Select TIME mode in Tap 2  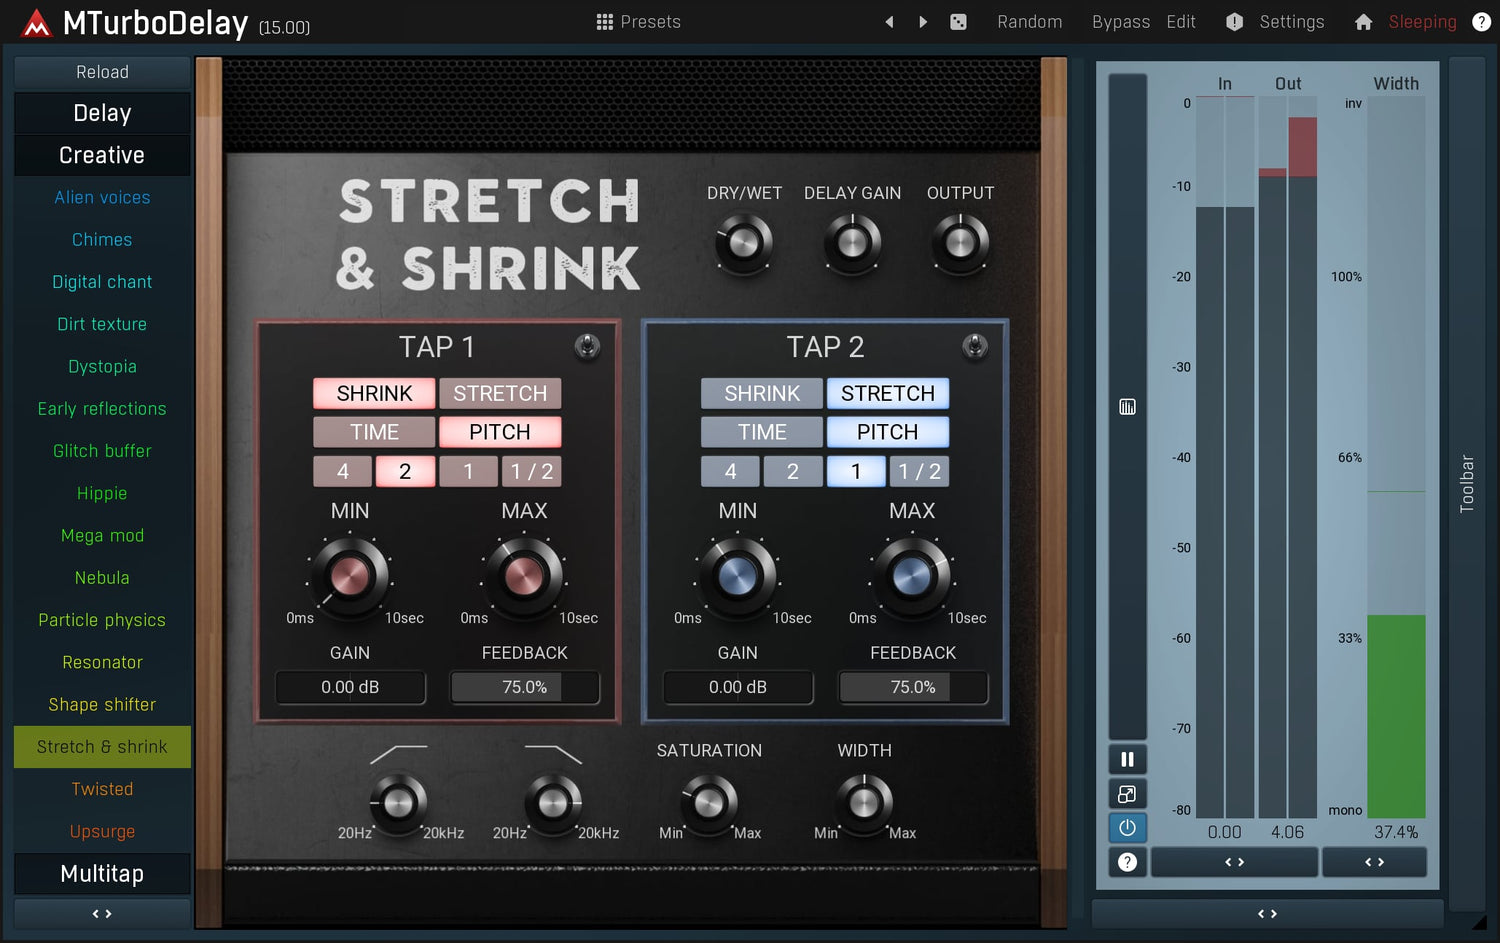tap(762, 432)
